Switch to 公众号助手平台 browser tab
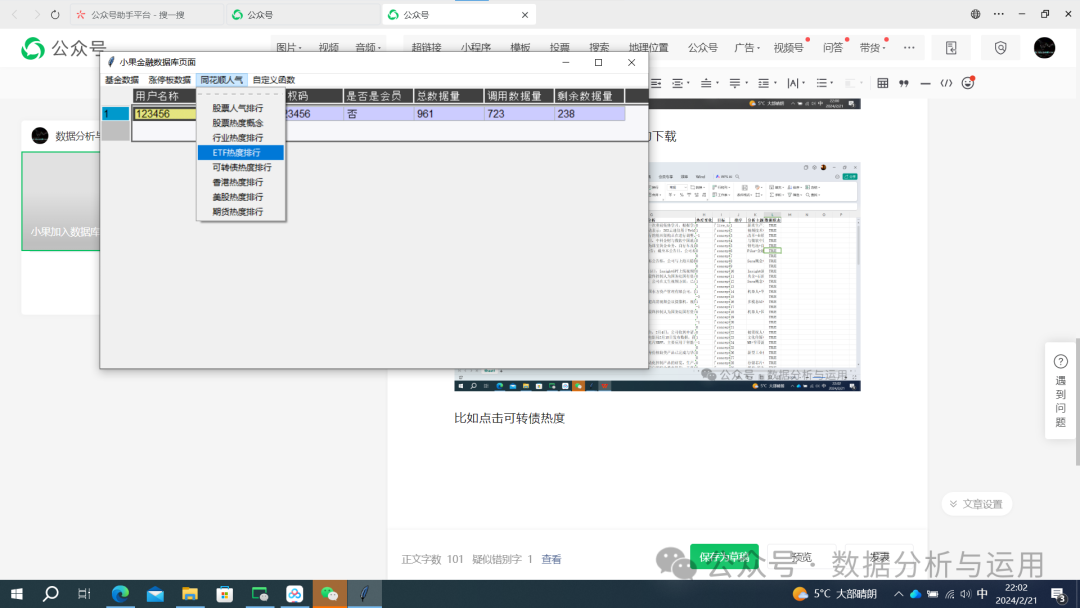 pyautogui.click(x=145, y=14)
